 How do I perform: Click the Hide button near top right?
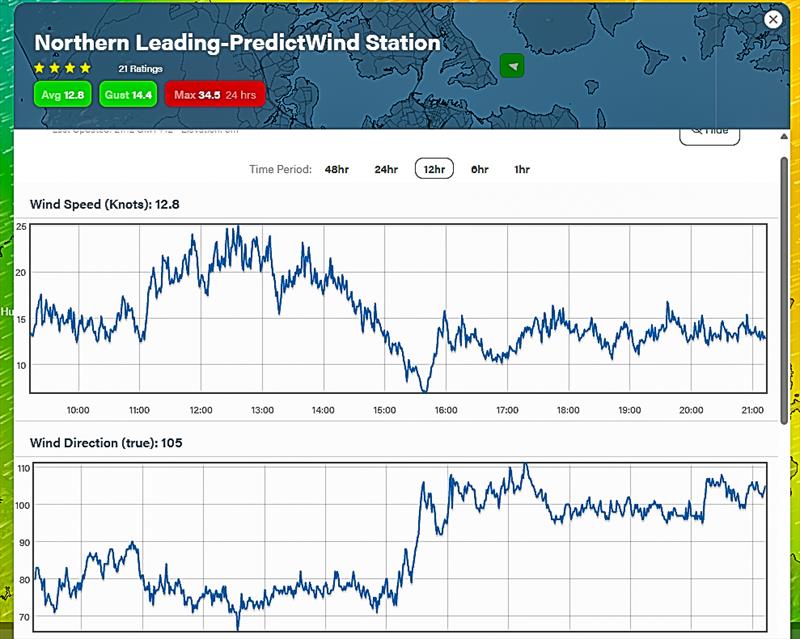click(x=710, y=136)
